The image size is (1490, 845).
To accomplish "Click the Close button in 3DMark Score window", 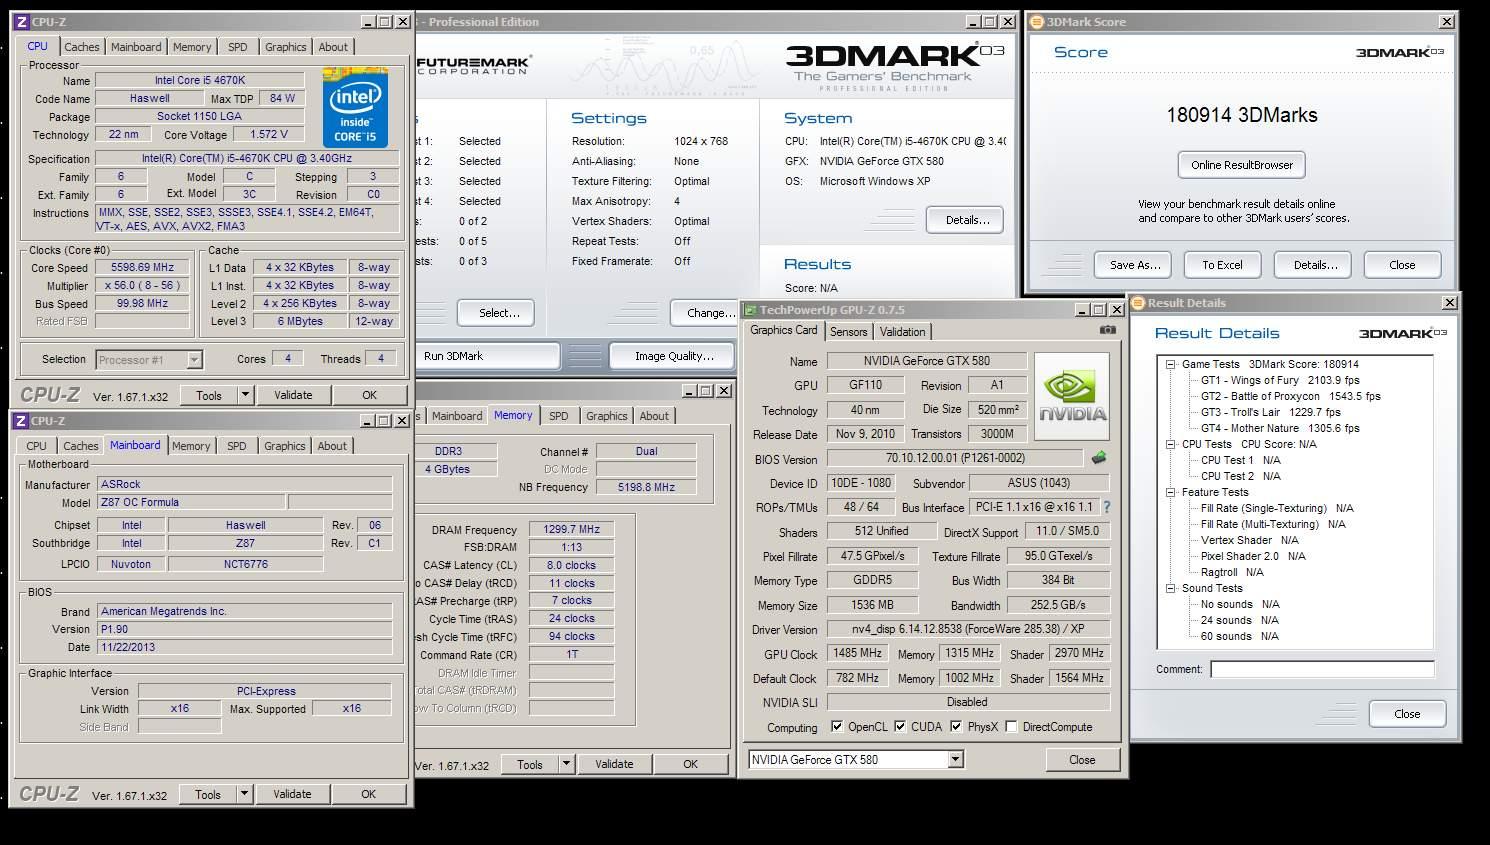I will 1401,265.
